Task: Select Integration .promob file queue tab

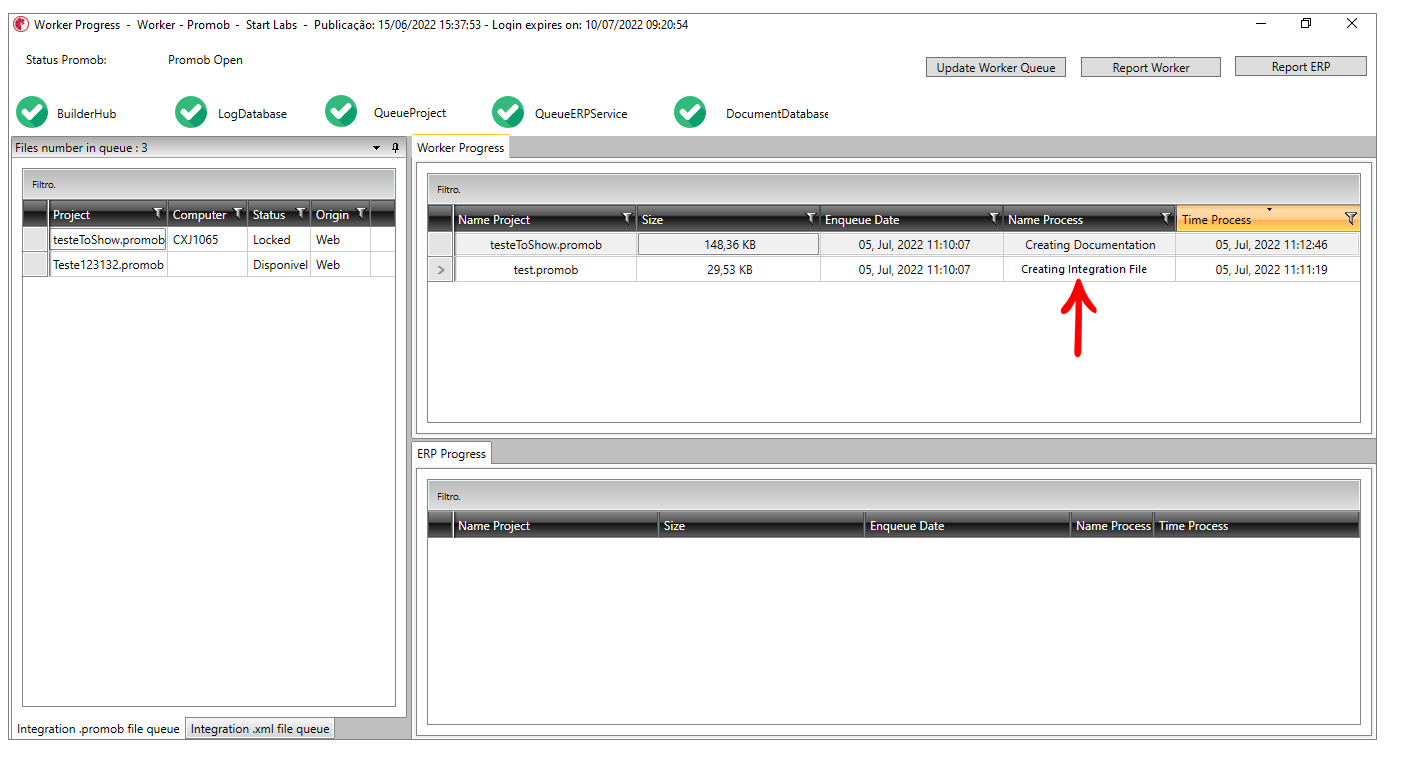Action: point(98,729)
